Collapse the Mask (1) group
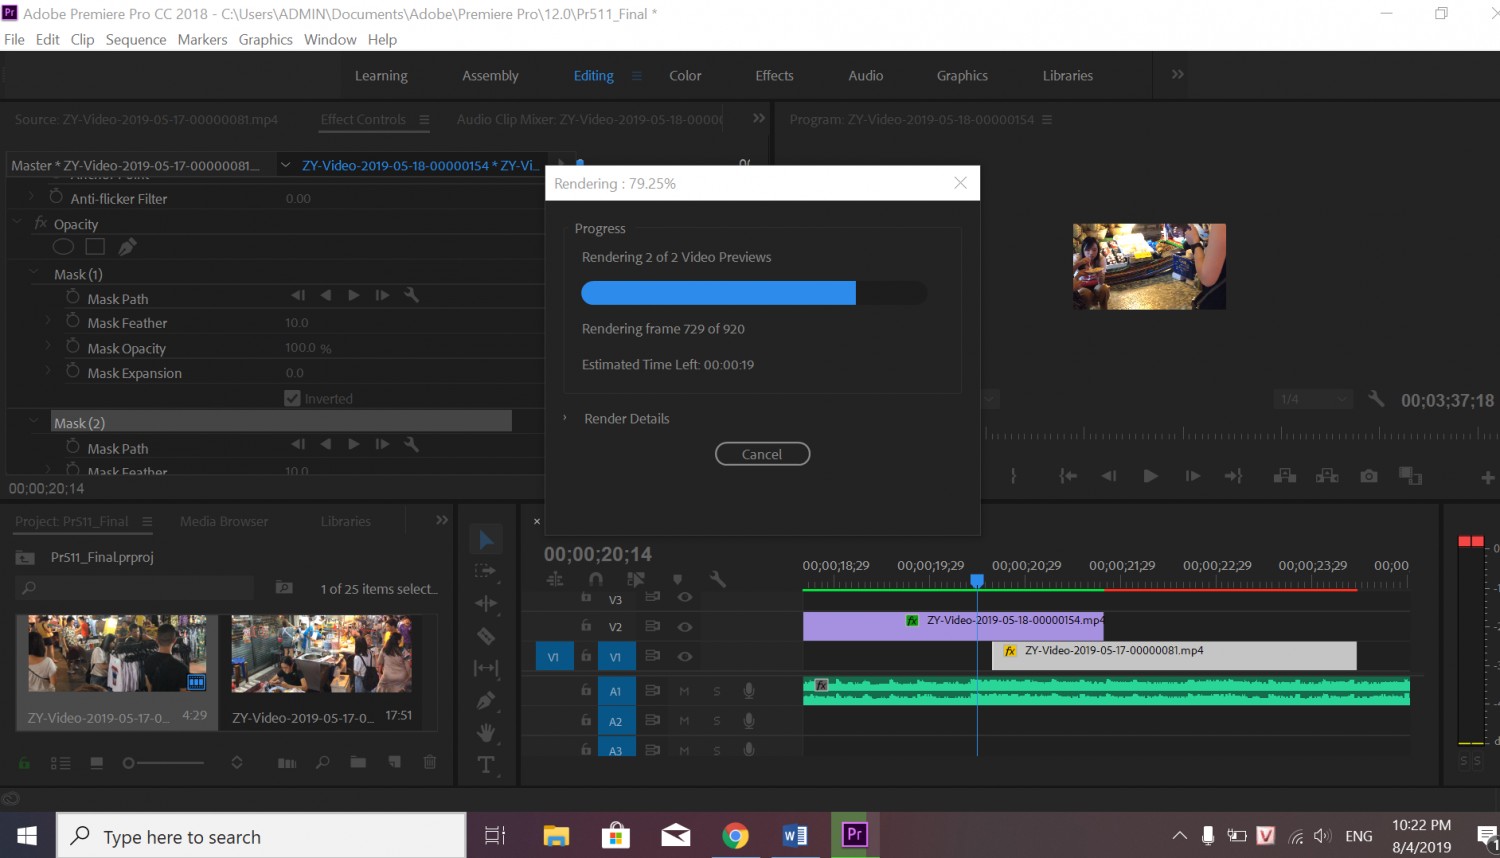 point(33,273)
